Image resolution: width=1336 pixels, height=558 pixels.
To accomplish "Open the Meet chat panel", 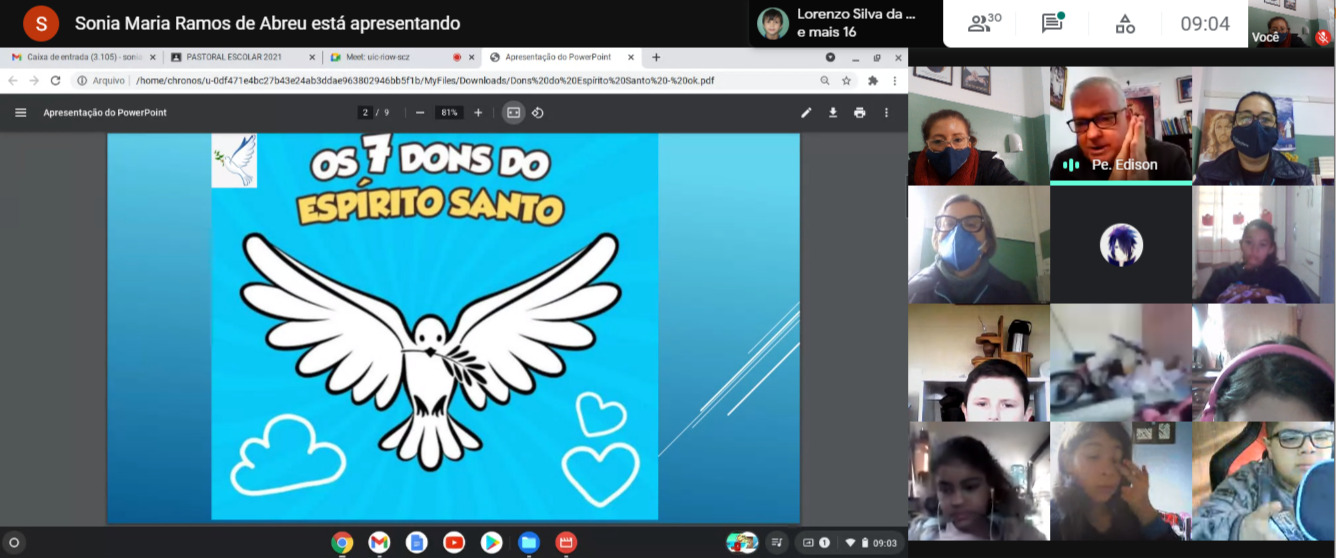I will [1052, 24].
